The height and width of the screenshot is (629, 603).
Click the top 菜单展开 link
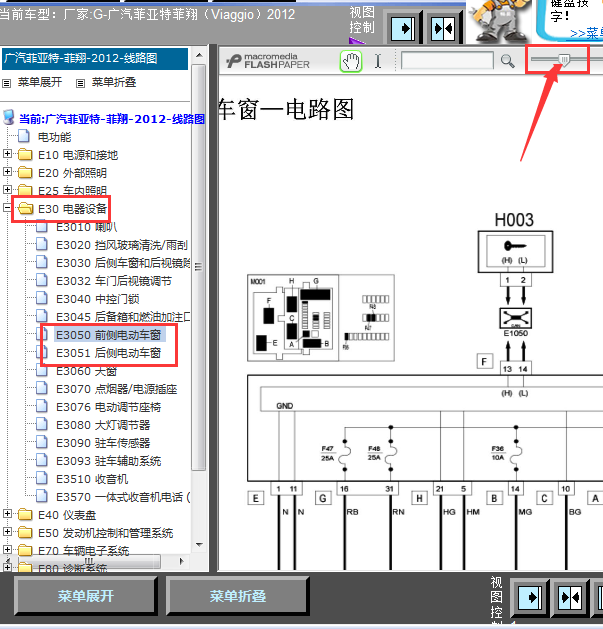coord(40,82)
